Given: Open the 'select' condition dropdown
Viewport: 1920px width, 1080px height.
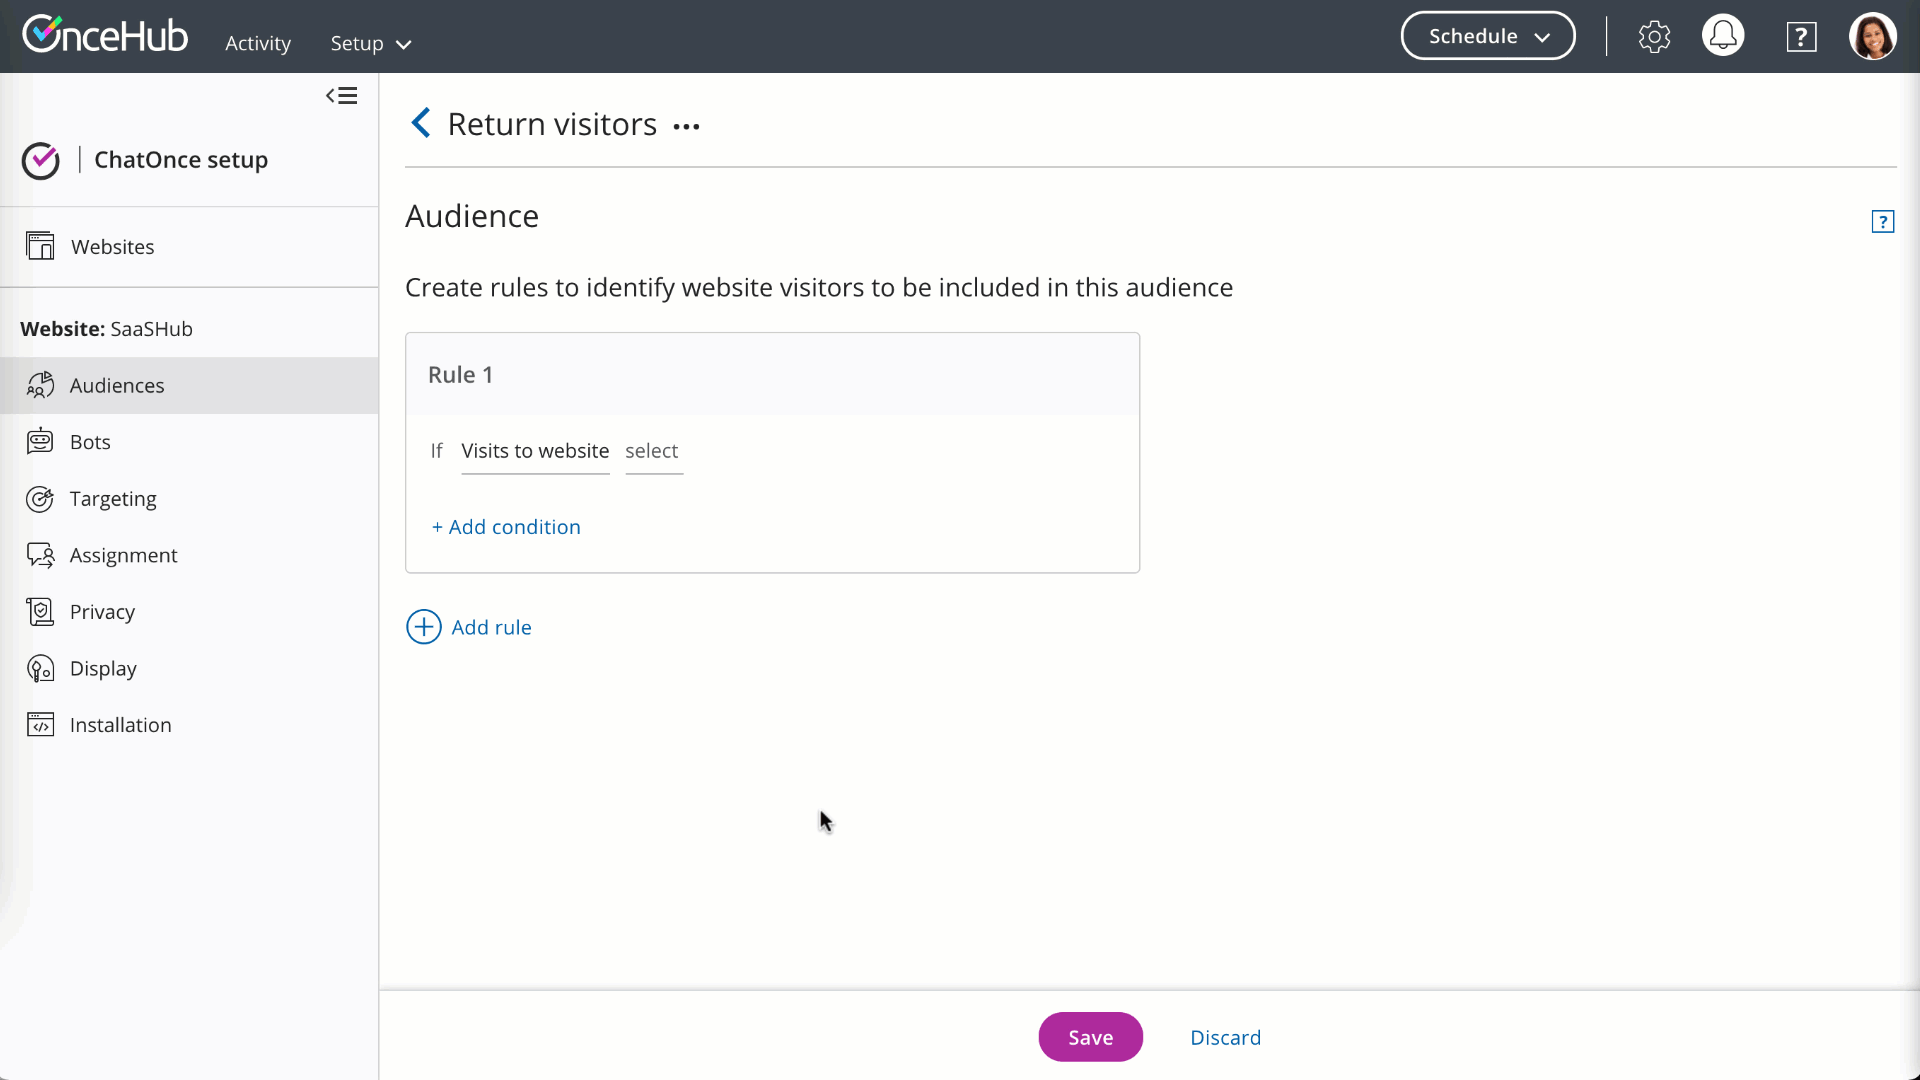Looking at the screenshot, I should [x=653, y=451].
